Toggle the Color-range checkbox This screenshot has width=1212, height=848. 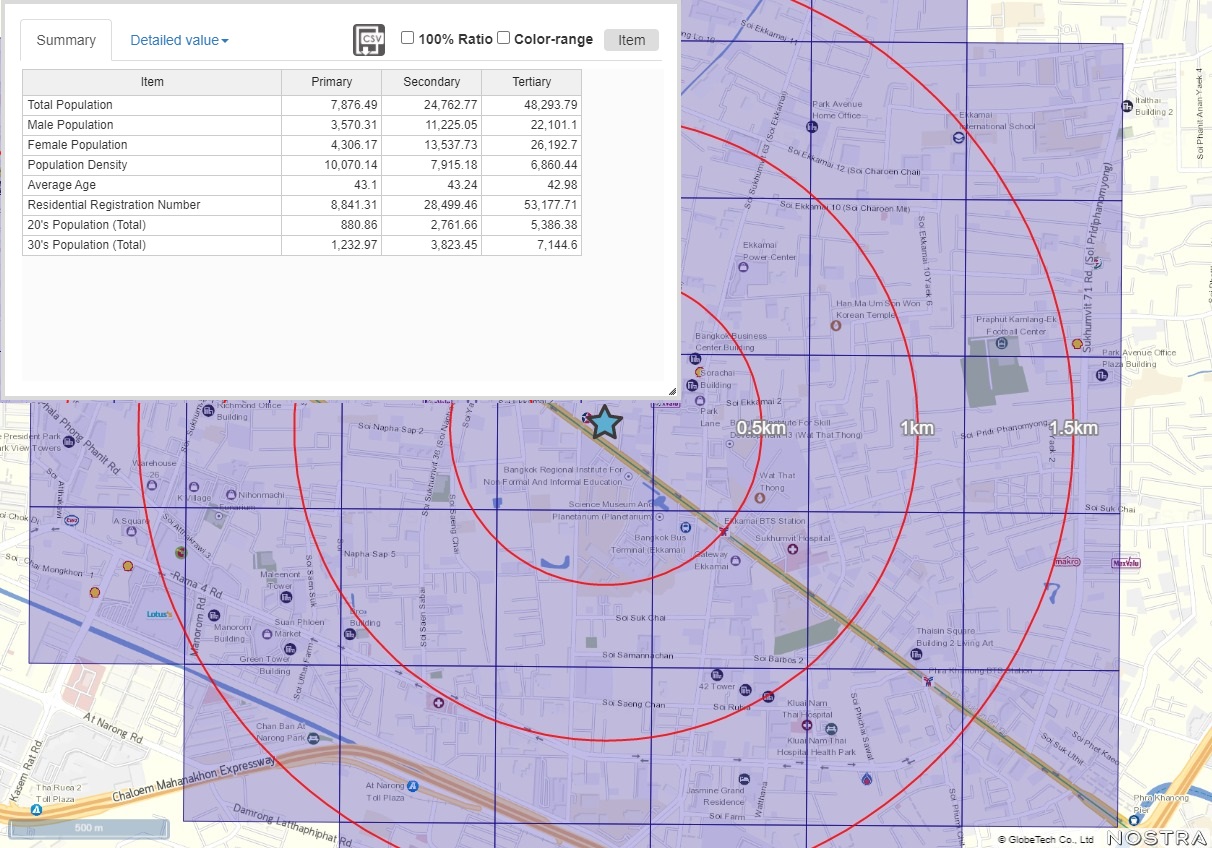[x=504, y=38]
